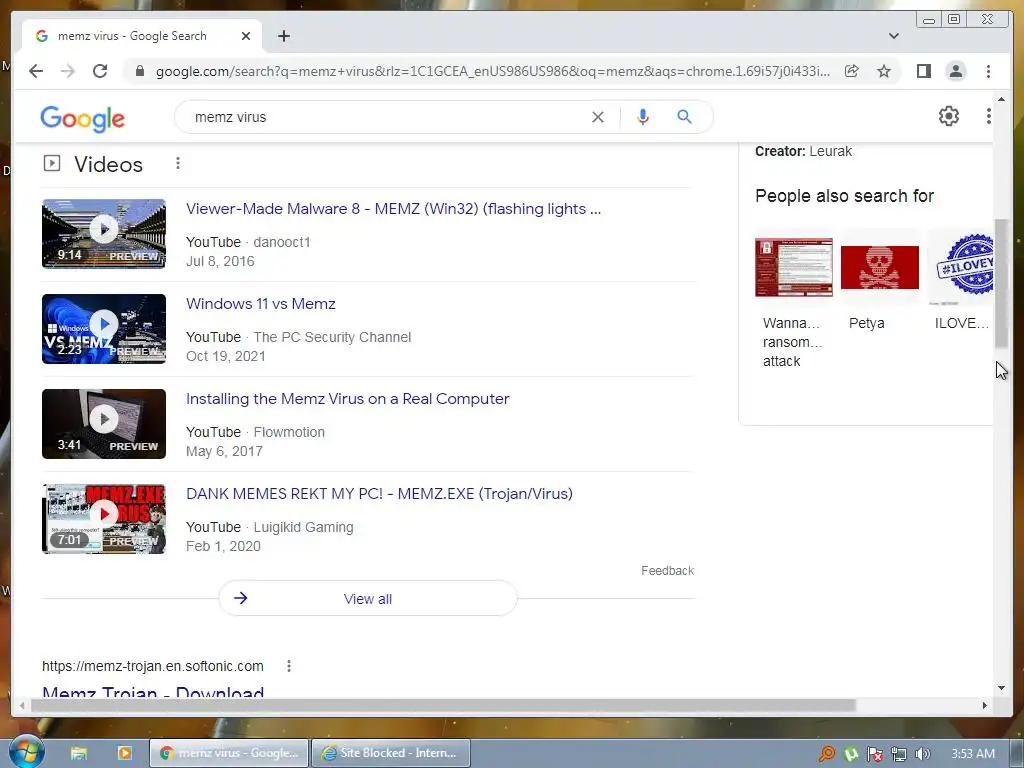Clear the Google search box text
This screenshot has width=1024, height=768.
(x=598, y=117)
